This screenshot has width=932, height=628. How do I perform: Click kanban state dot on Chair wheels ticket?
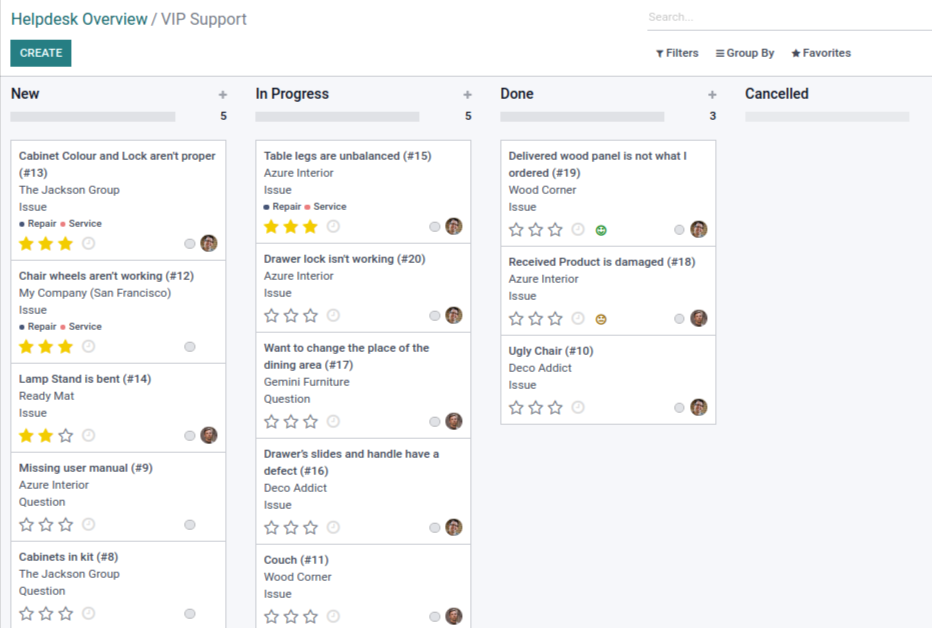[190, 347]
